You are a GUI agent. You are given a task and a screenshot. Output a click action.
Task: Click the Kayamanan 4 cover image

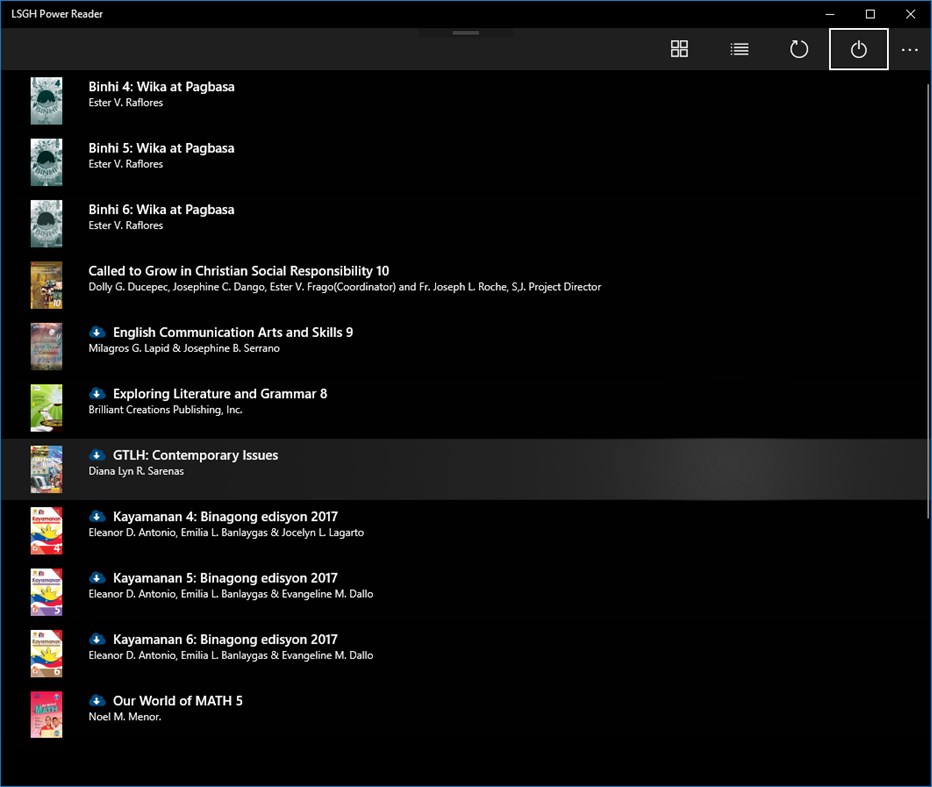(x=46, y=530)
